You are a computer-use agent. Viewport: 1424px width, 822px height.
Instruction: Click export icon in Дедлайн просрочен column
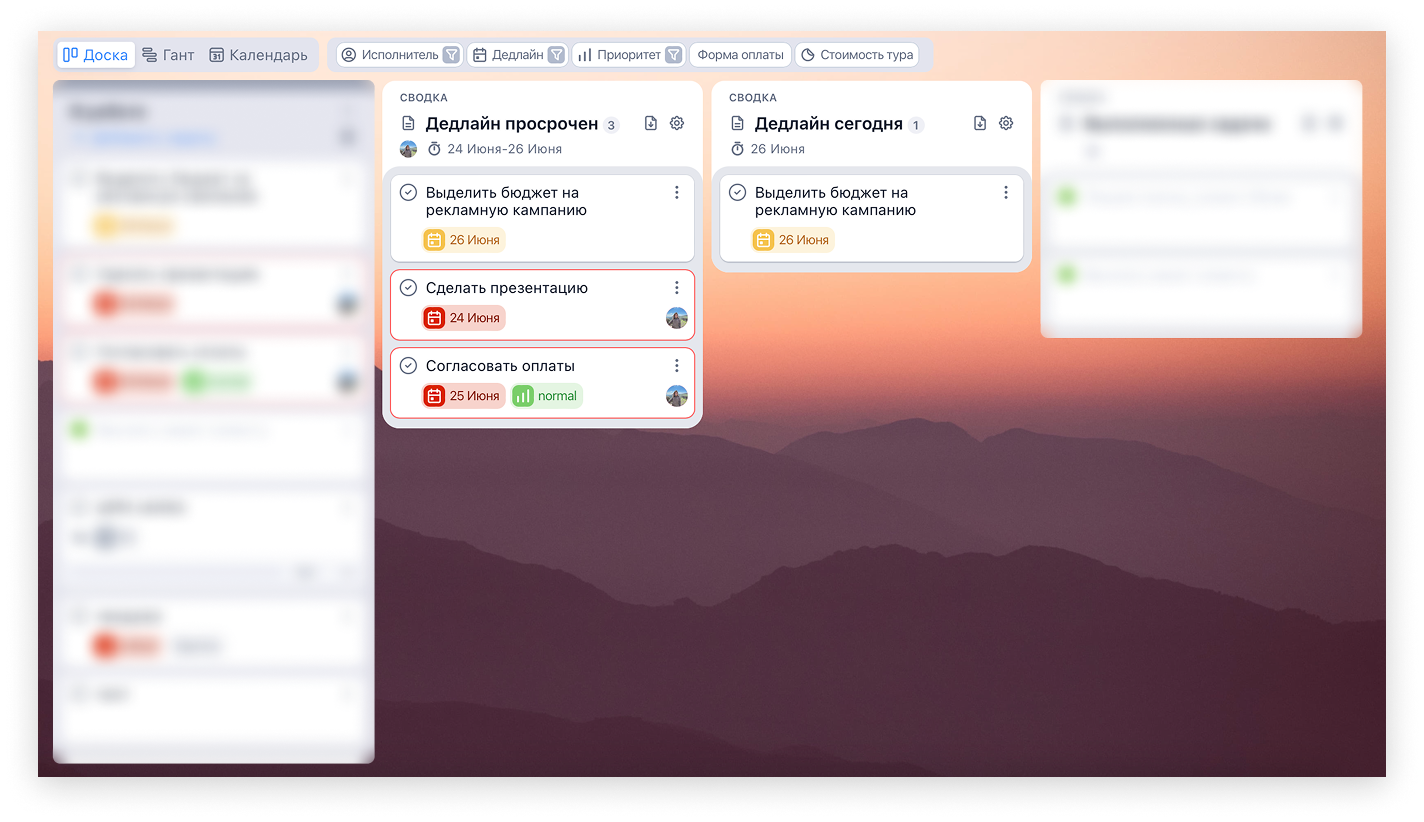pyautogui.click(x=651, y=123)
